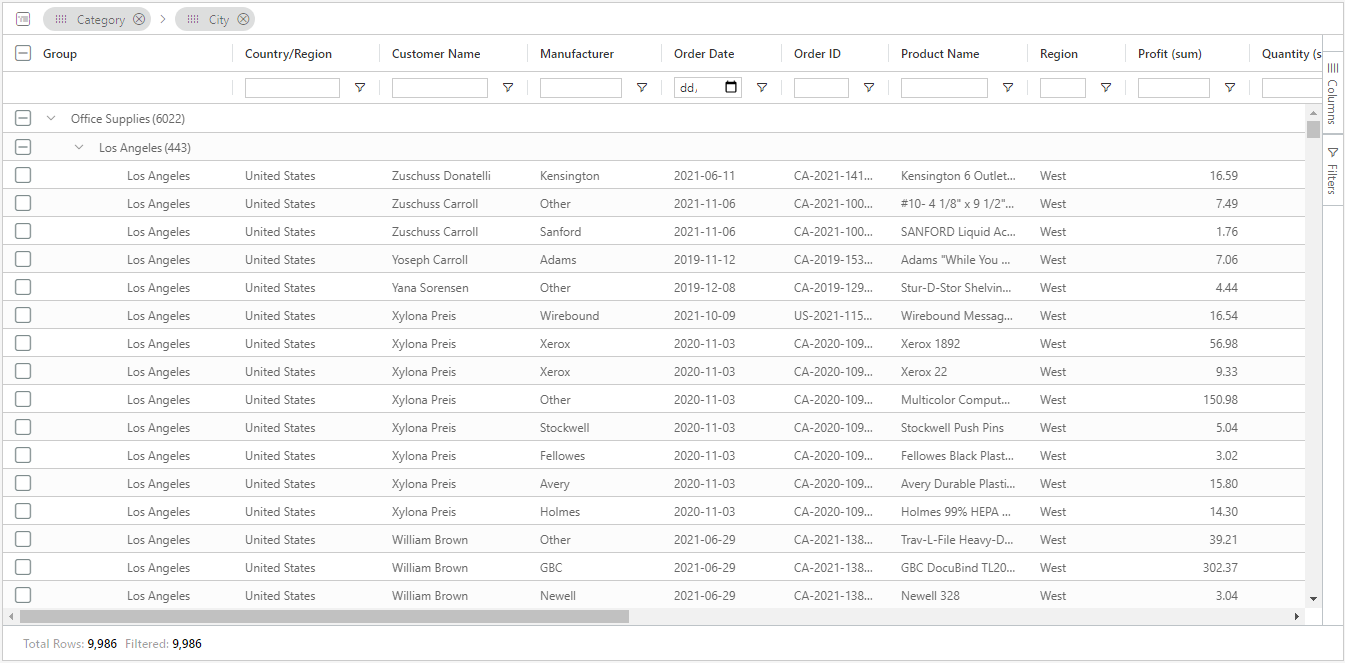Open Product Name filter funnel icon

tap(1008, 88)
